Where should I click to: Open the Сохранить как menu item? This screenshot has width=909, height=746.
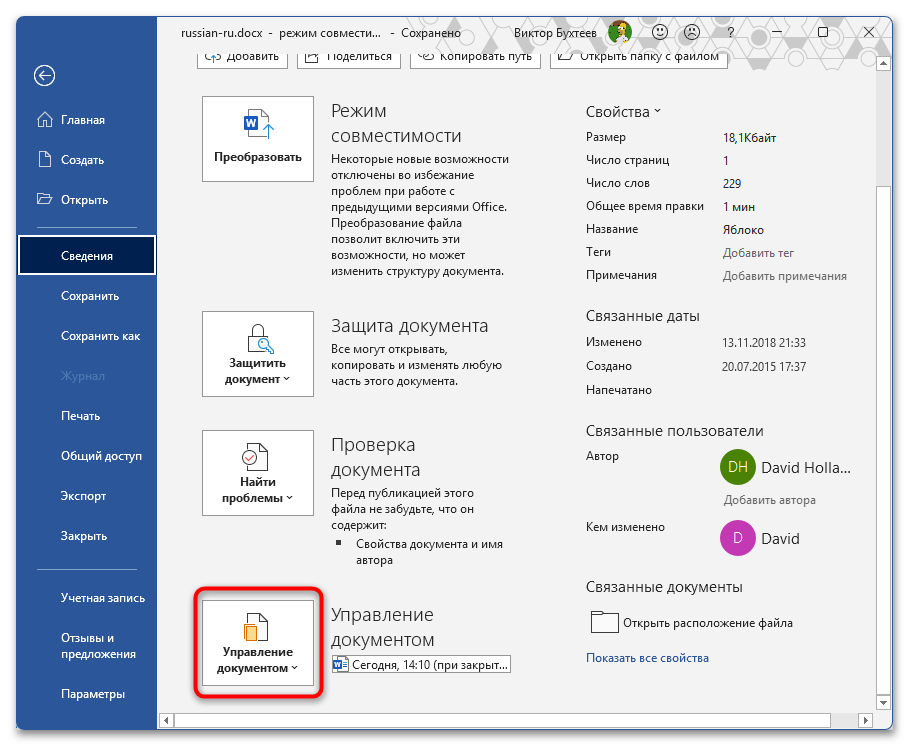point(100,336)
